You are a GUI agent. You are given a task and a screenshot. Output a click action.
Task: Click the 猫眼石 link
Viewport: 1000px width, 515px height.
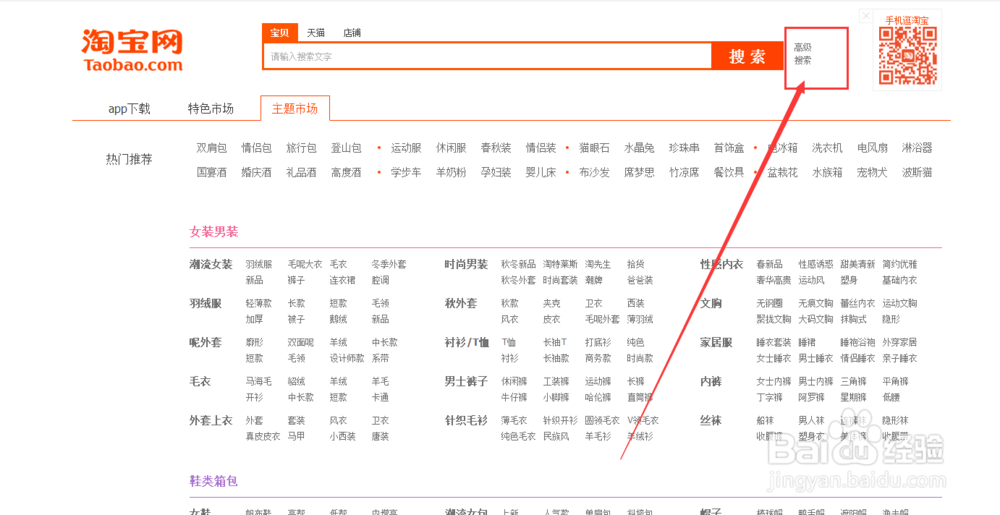(x=594, y=148)
